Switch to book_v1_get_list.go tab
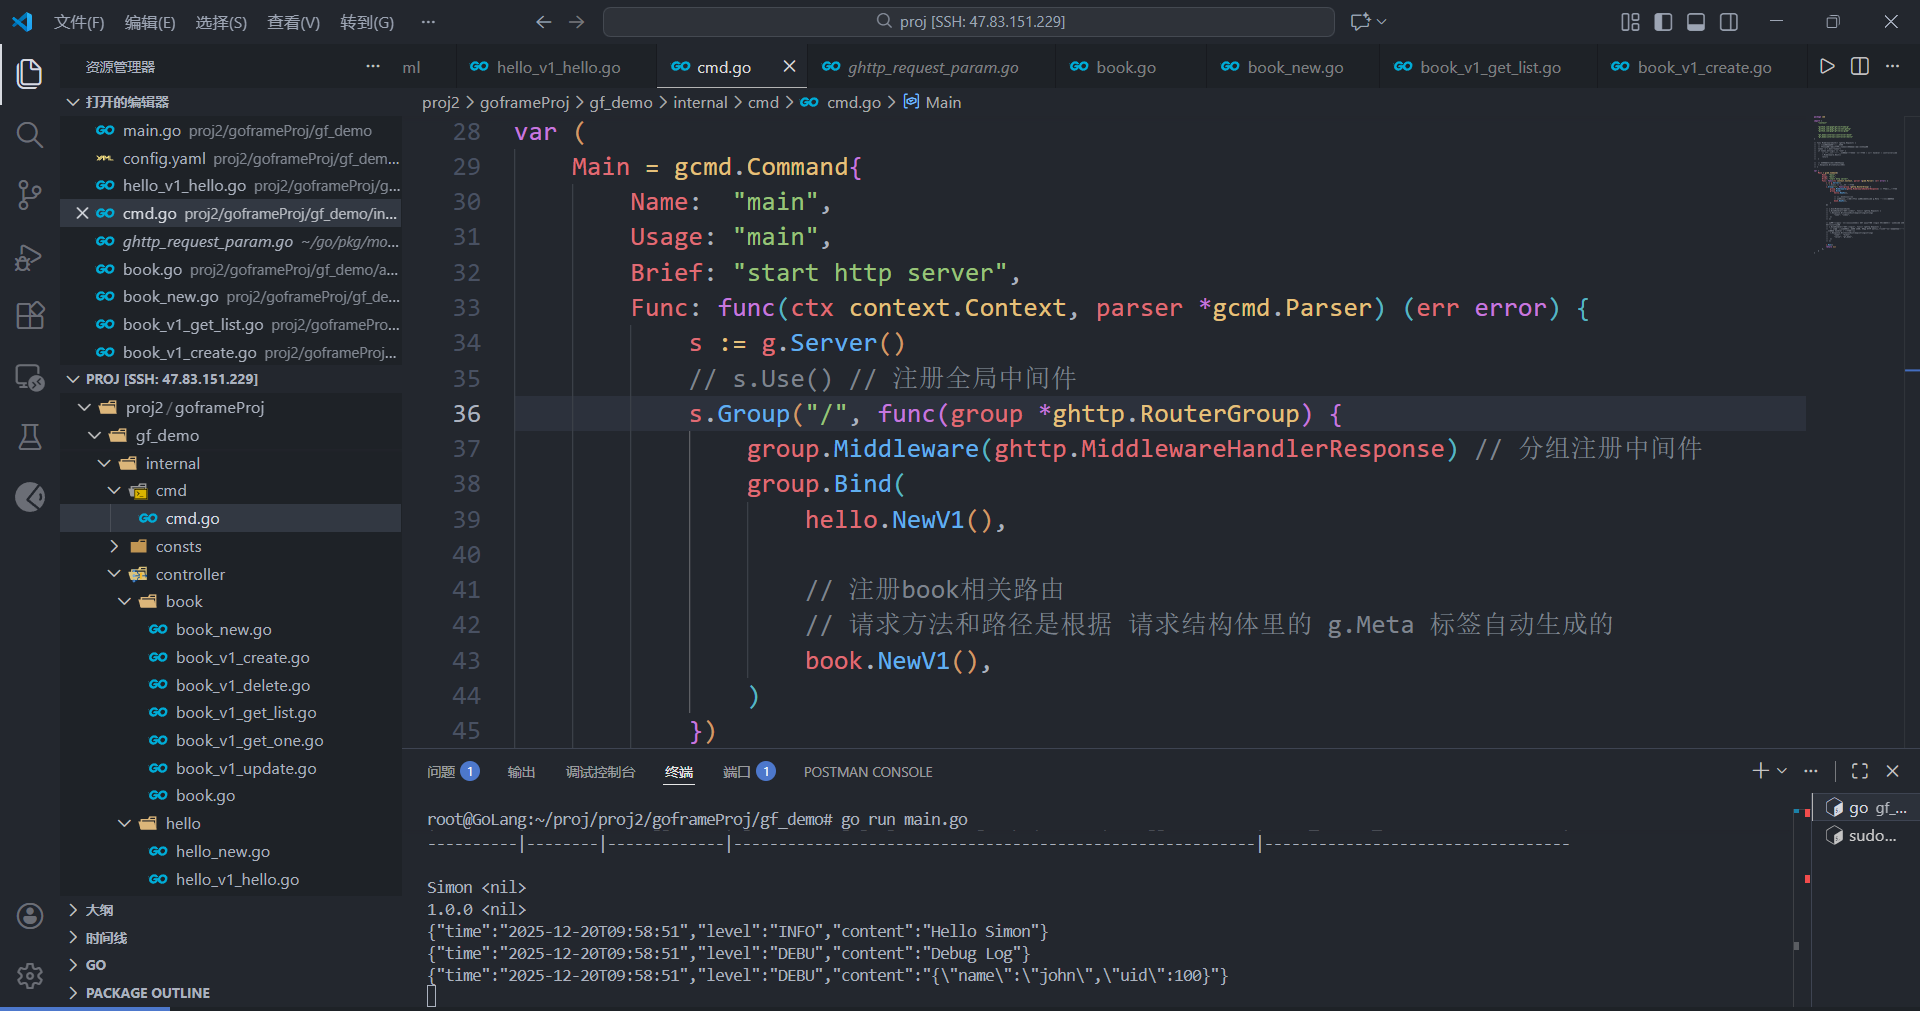Image resolution: width=1920 pixels, height=1011 pixels. [x=1489, y=67]
